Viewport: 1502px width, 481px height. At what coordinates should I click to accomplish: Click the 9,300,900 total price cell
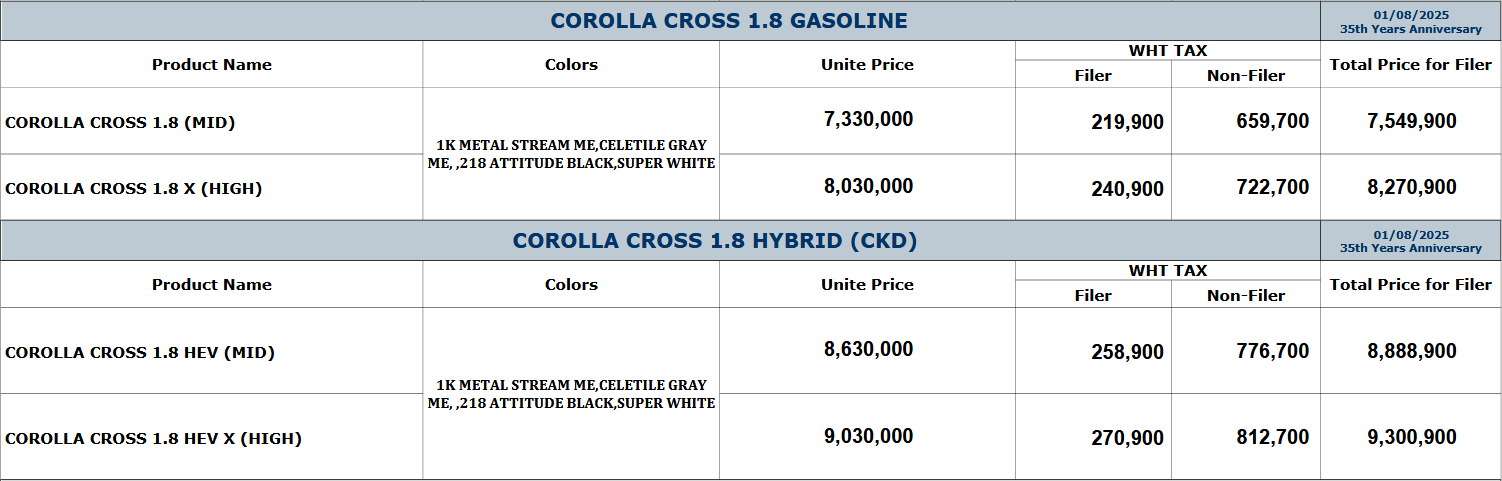coord(1411,438)
